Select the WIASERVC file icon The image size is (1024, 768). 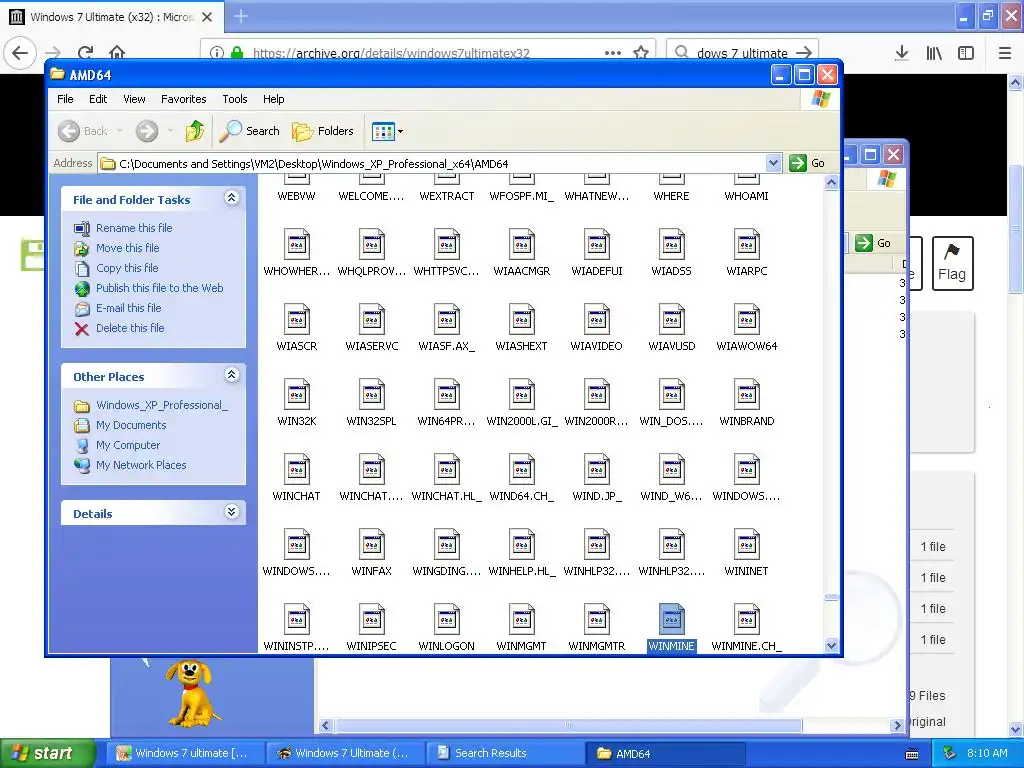[x=372, y=319]
